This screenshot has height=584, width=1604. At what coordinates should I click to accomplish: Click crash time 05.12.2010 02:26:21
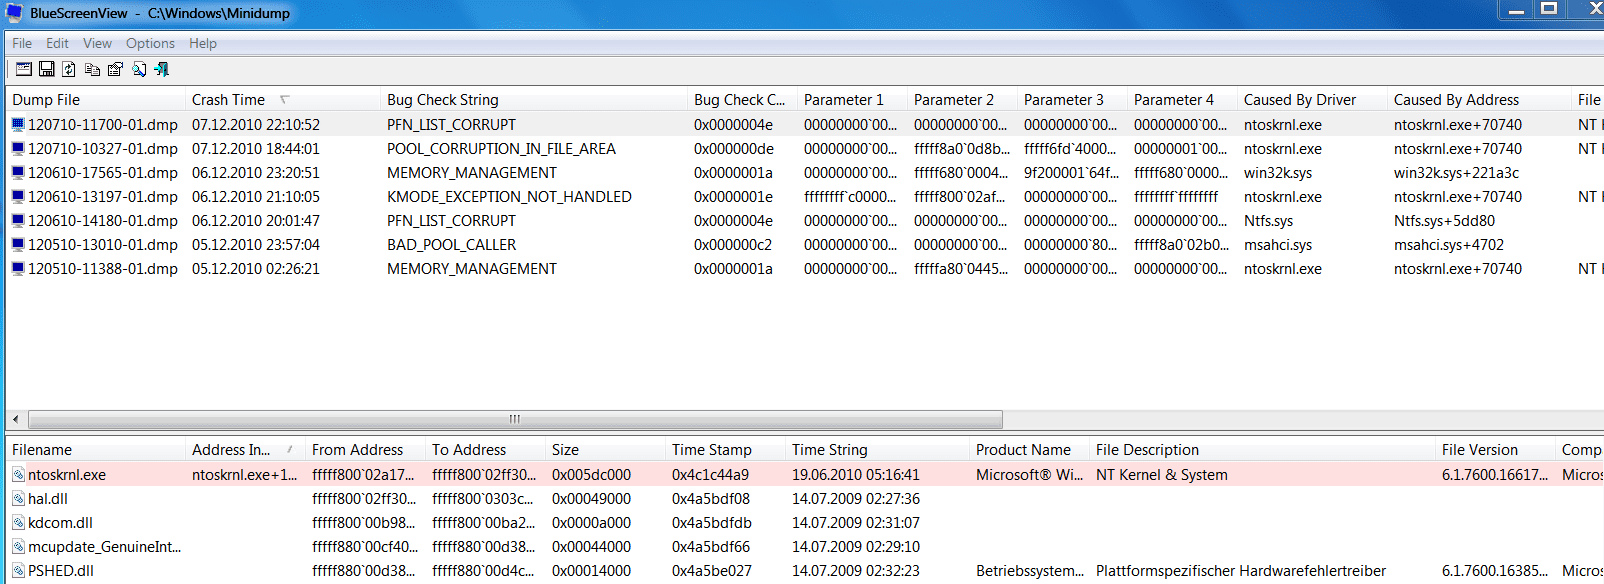coord(256,269)
